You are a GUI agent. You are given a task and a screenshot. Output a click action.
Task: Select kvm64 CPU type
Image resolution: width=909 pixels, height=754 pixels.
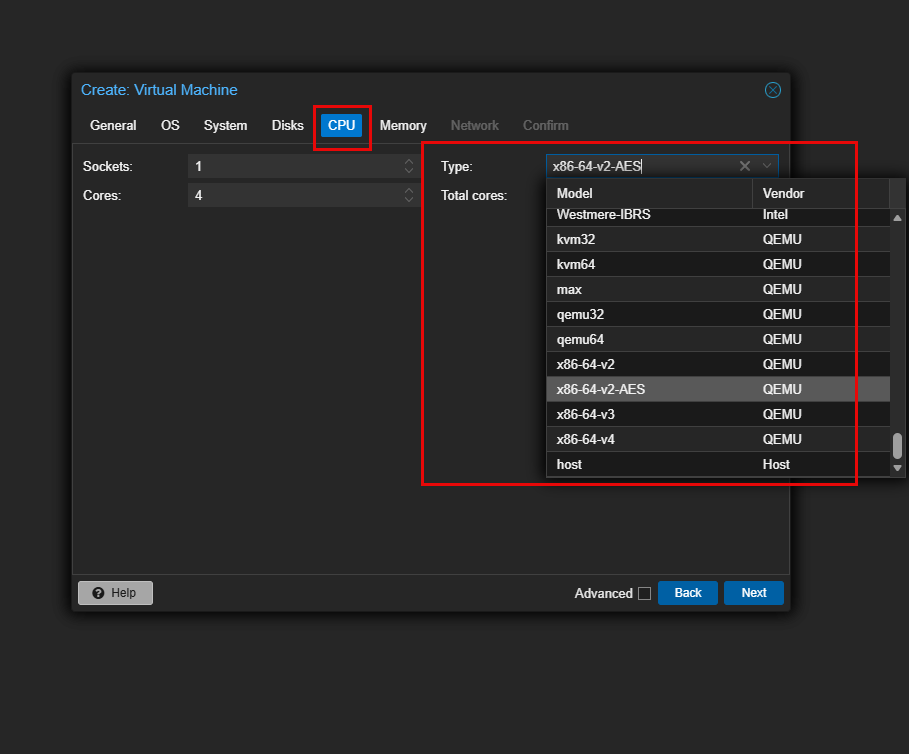pos(718,264)
